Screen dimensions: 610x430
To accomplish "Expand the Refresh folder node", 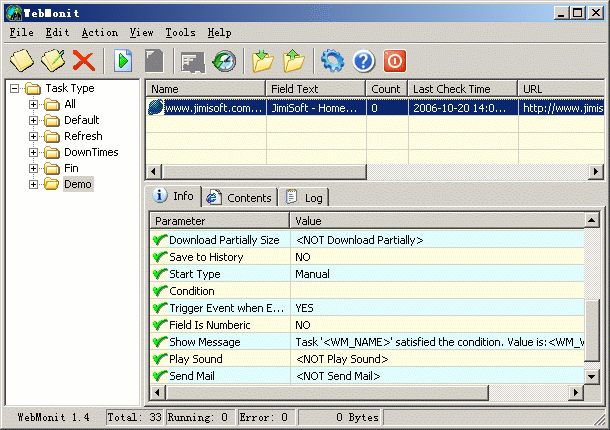I will (x=33, y=136).
